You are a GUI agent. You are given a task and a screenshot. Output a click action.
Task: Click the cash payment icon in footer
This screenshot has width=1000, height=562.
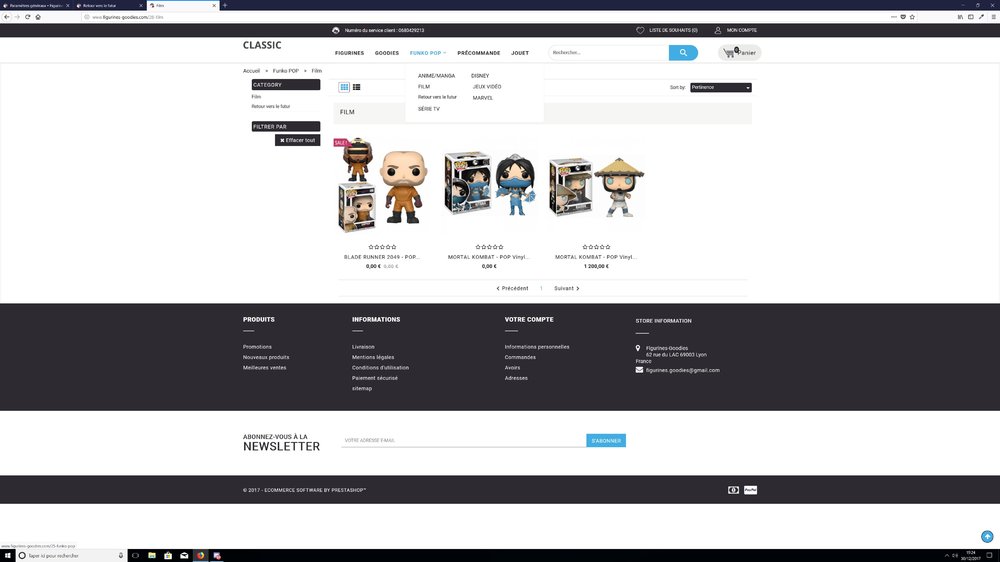(733, 490)
